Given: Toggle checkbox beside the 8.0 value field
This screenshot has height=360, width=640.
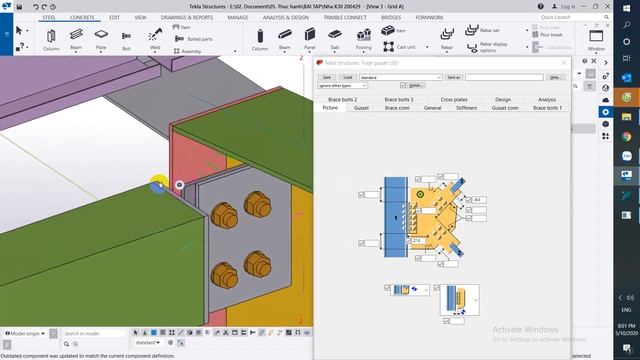Looking at the screenshot, I should point(469,200).
